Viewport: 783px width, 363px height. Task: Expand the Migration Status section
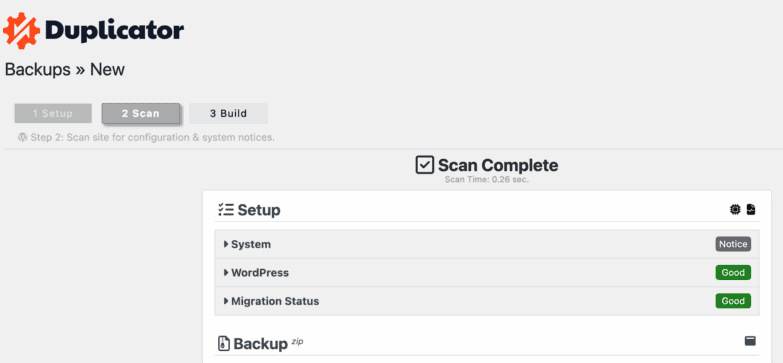click(487, 301)
